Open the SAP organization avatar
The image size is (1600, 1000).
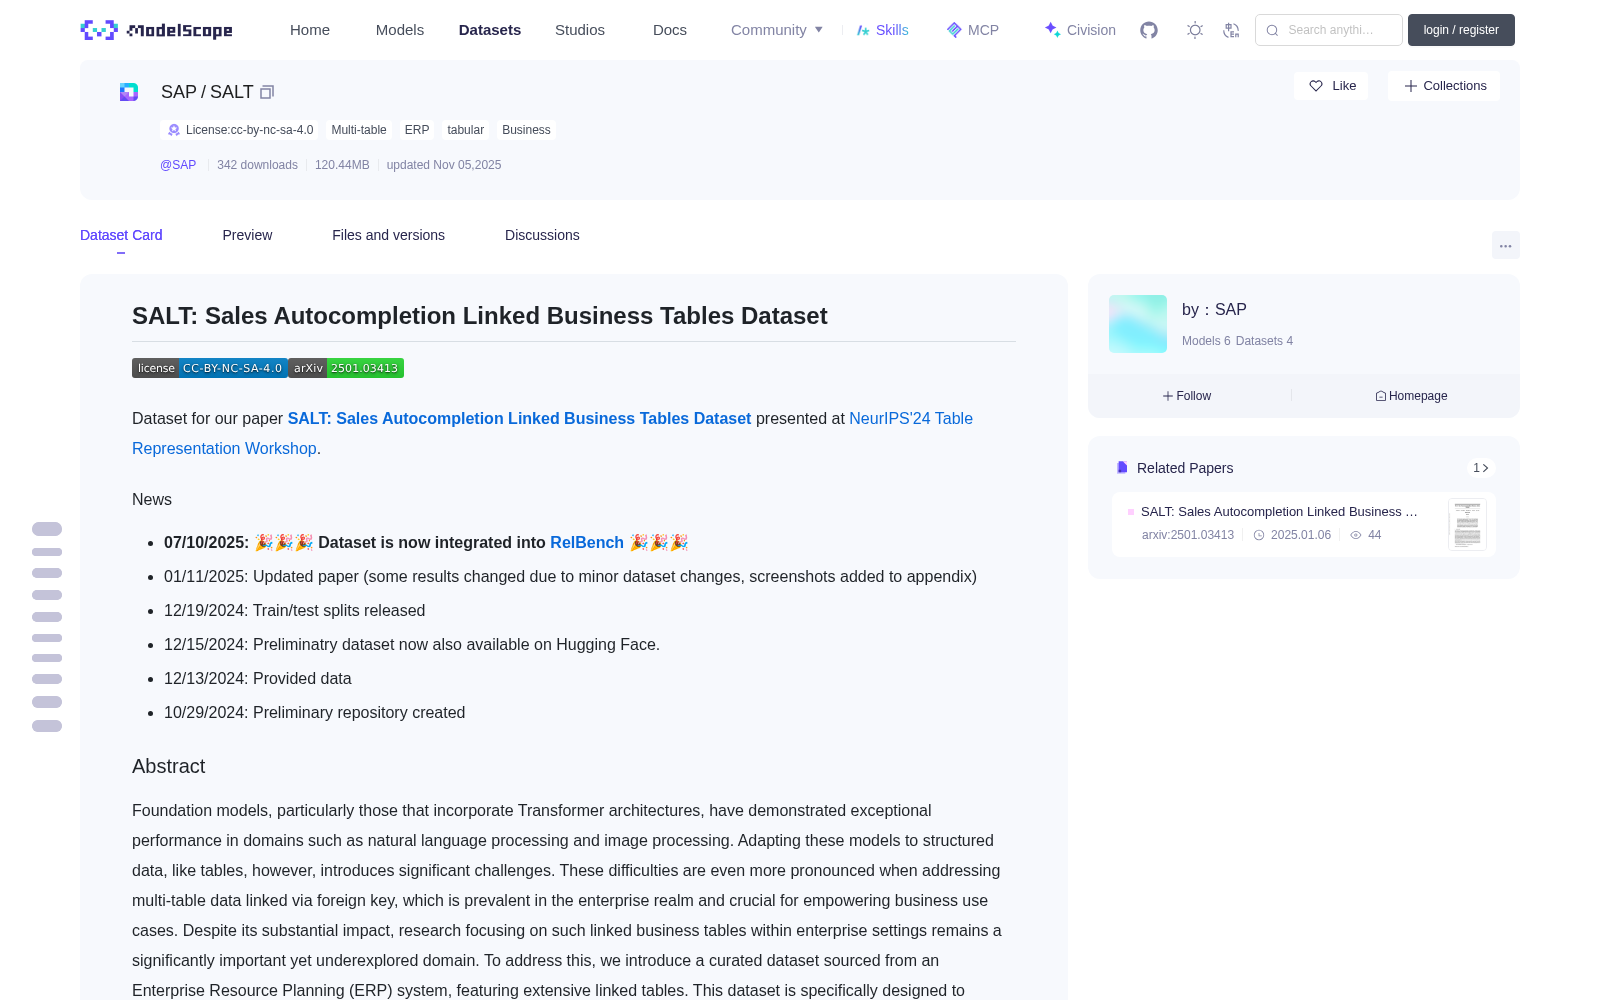(1138, 324)
